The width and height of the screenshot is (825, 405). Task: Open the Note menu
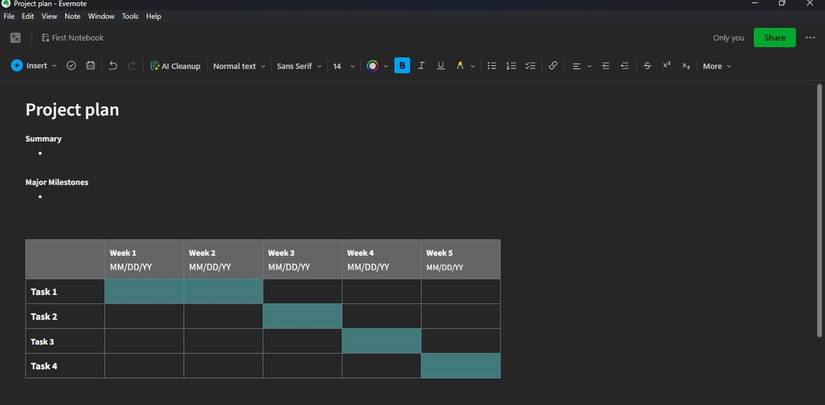(73, 16)
